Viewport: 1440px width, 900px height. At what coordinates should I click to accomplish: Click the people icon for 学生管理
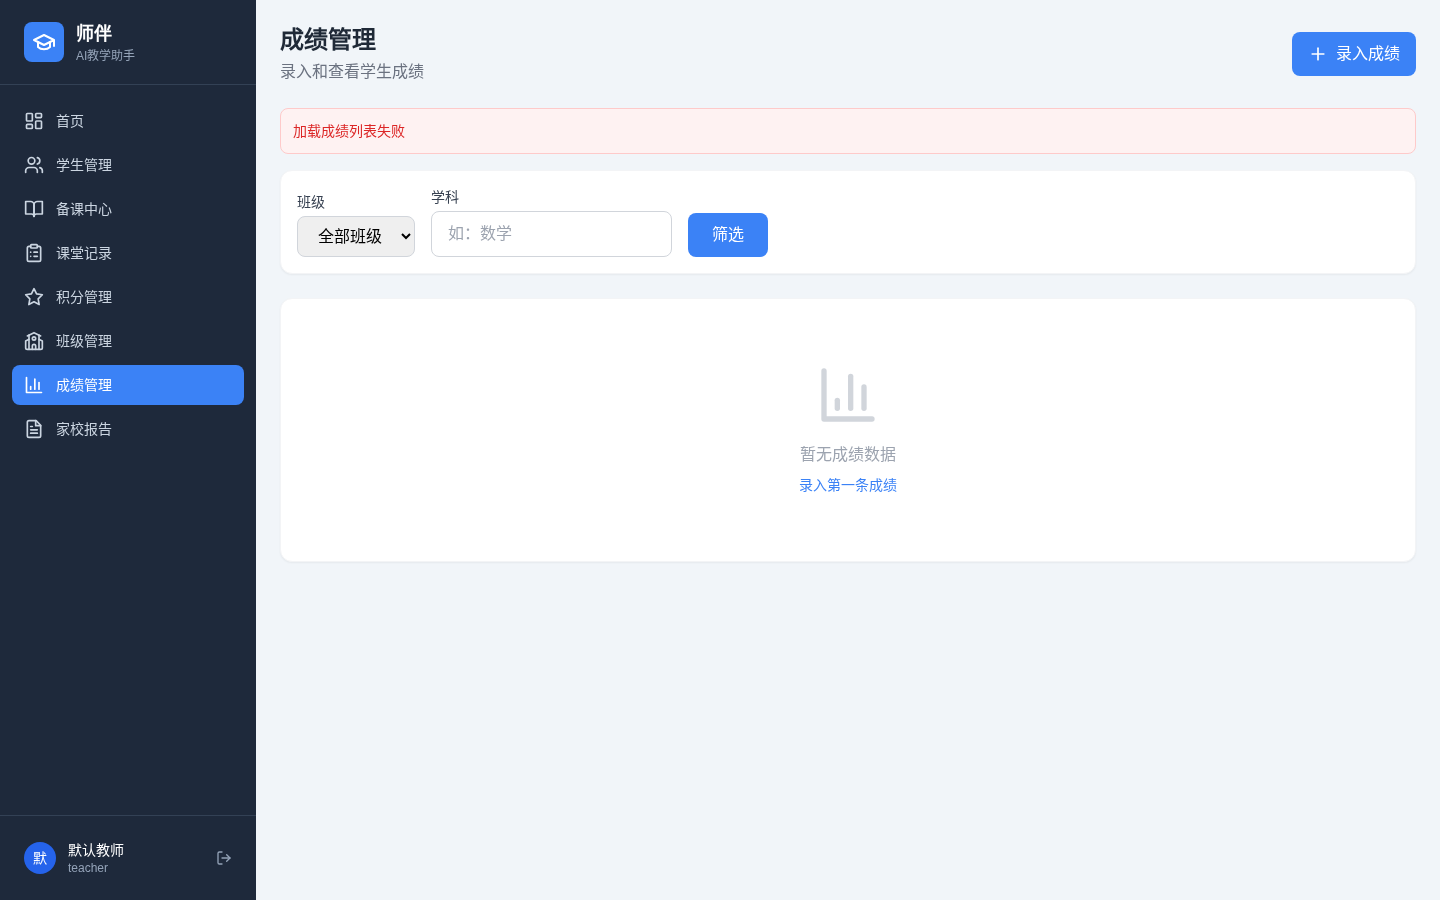34,165
